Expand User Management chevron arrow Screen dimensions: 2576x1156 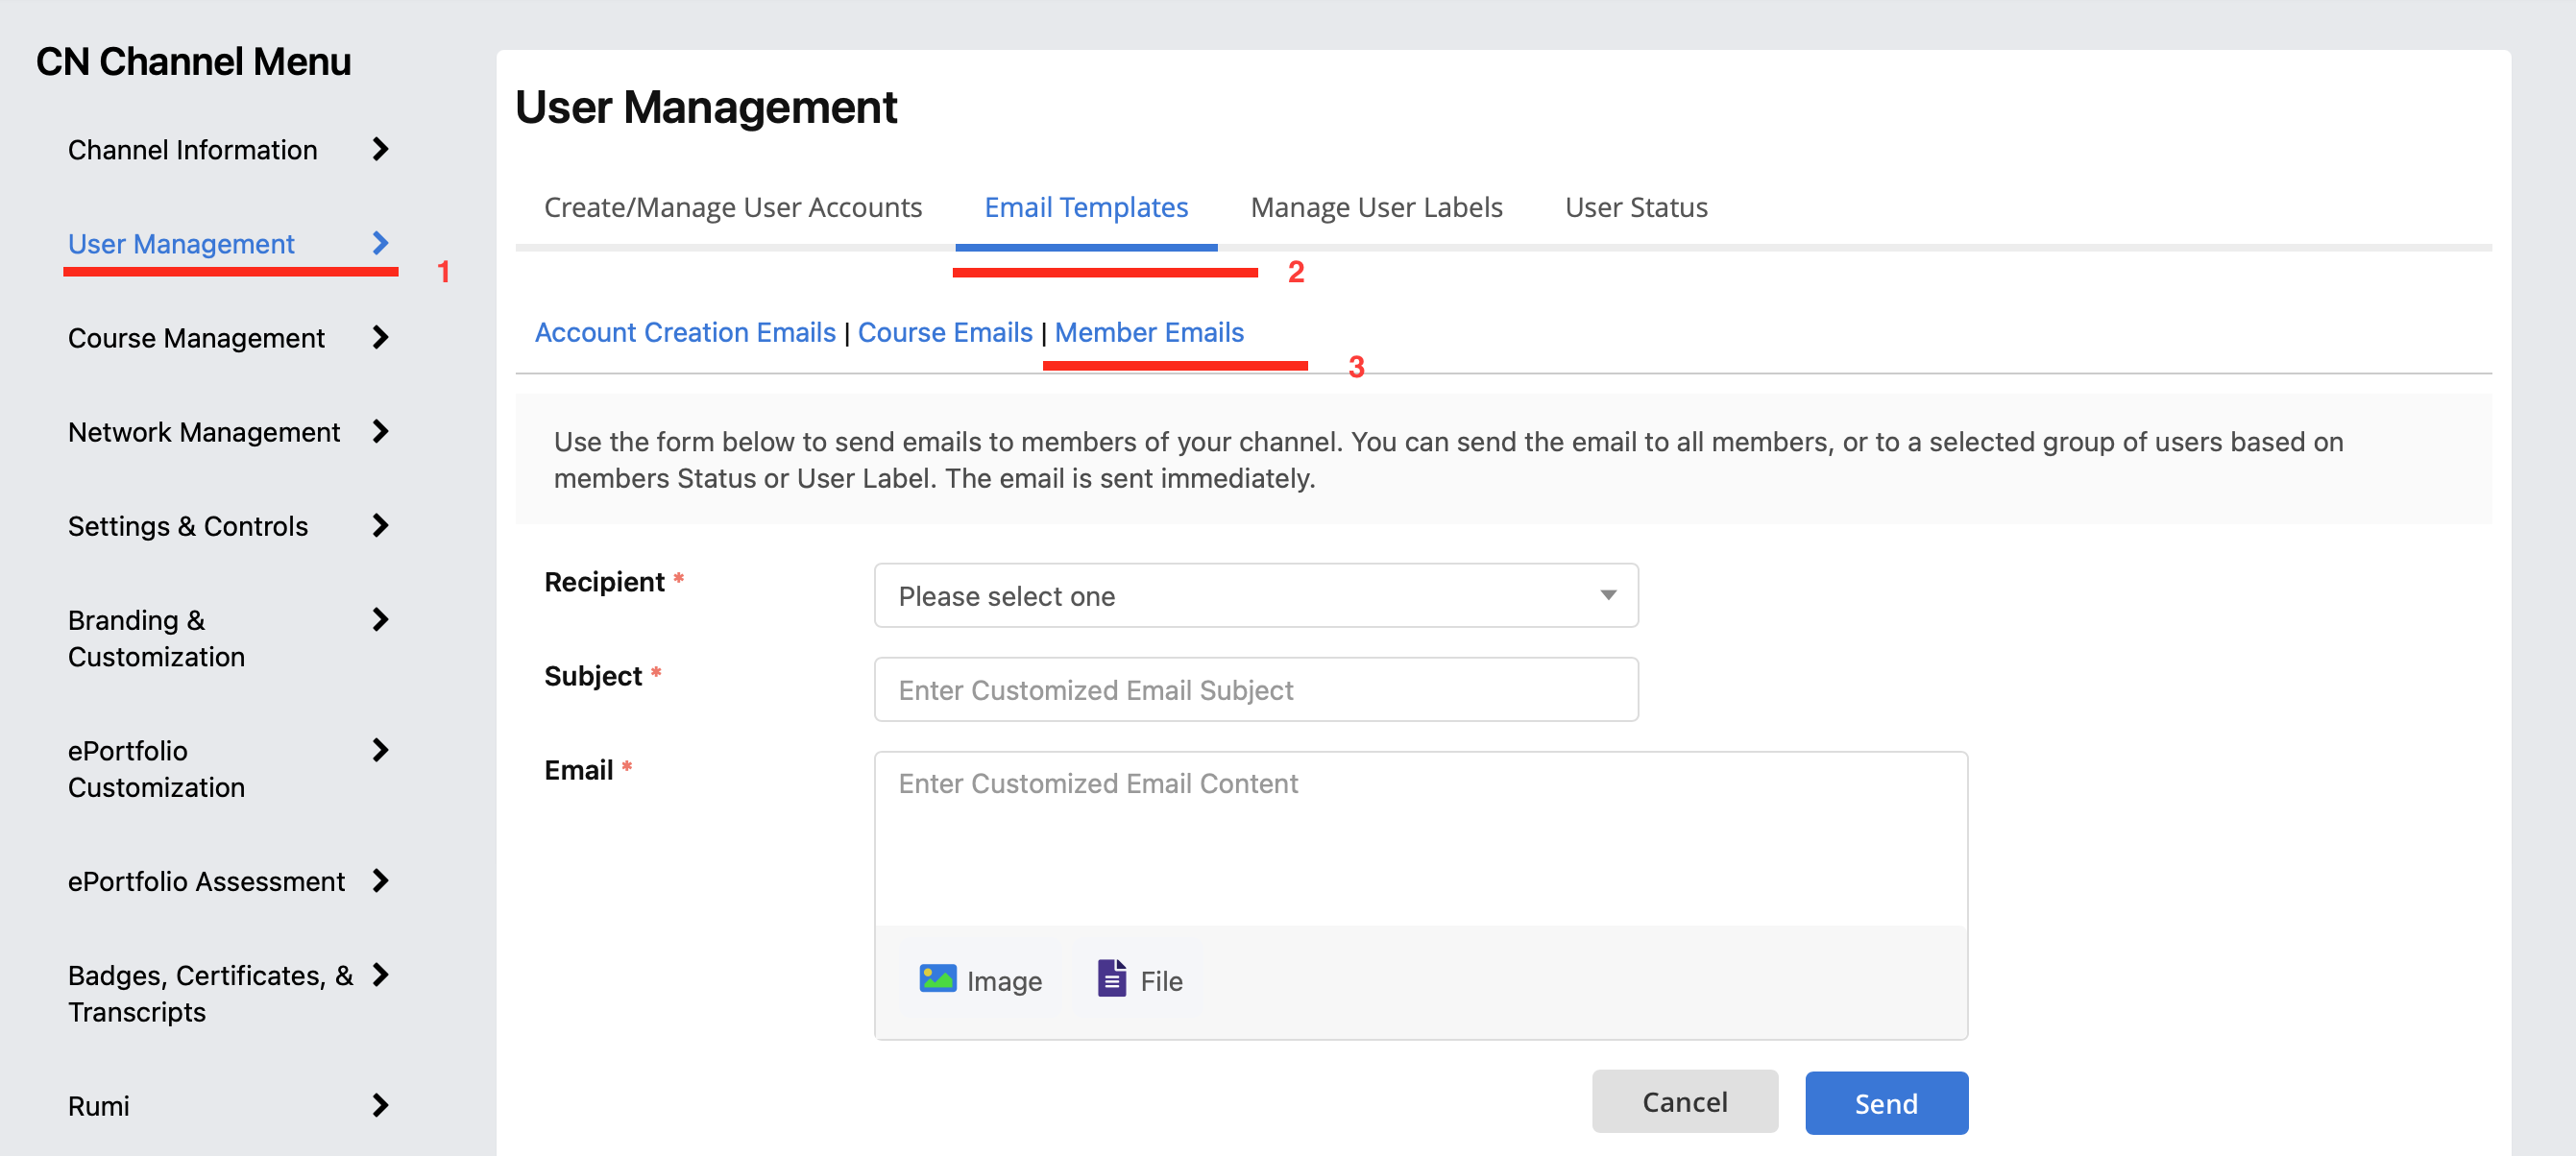click(380, 244)
